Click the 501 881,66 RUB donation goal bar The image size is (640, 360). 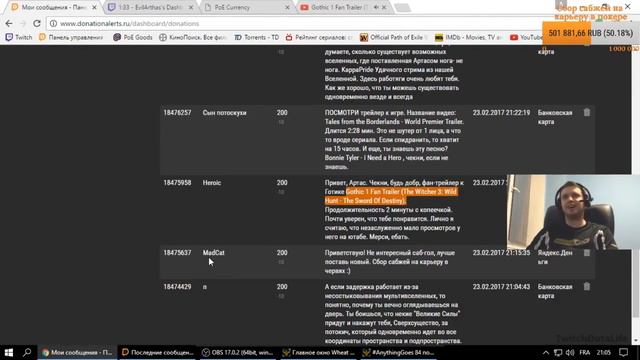[590, 33]
